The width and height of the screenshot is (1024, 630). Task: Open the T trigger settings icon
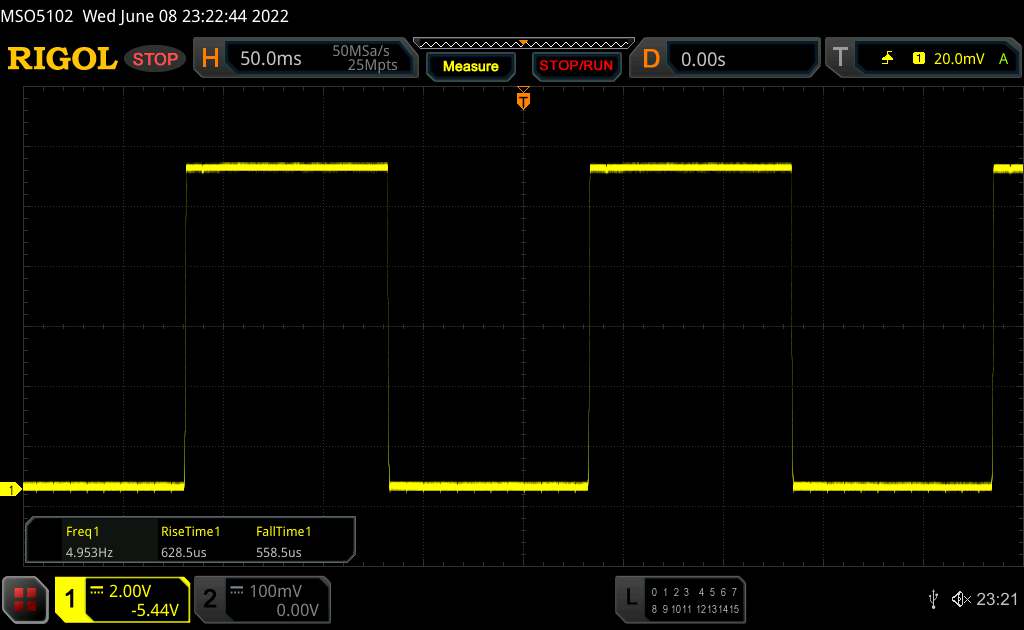tap(840, 59)
